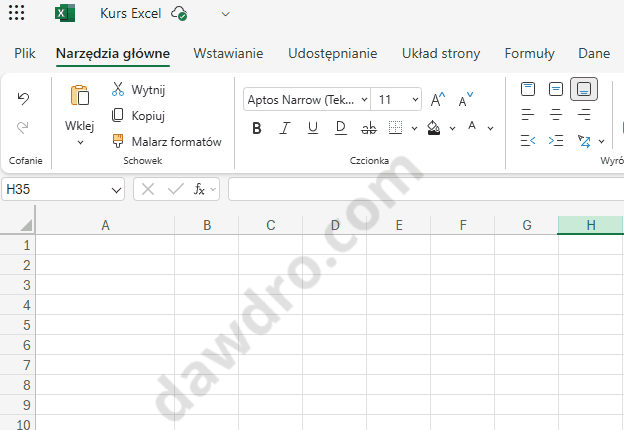Switch to the Wstawianie tab
This screenshot has width=624, height=430.
click(228, 53)
